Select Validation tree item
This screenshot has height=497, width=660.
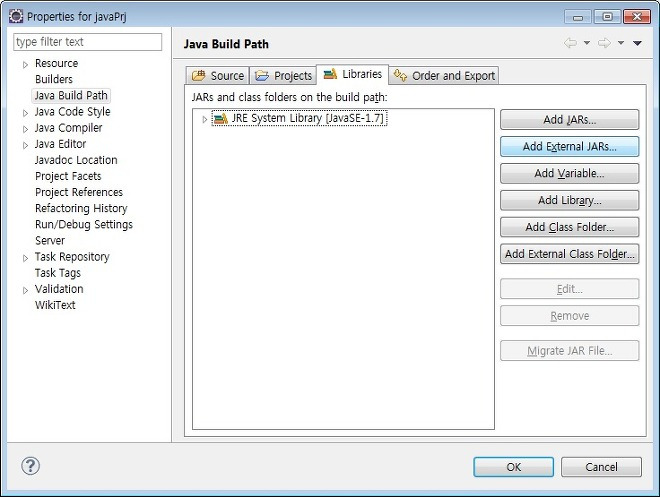pyautogui.click(x=59, y=289)
